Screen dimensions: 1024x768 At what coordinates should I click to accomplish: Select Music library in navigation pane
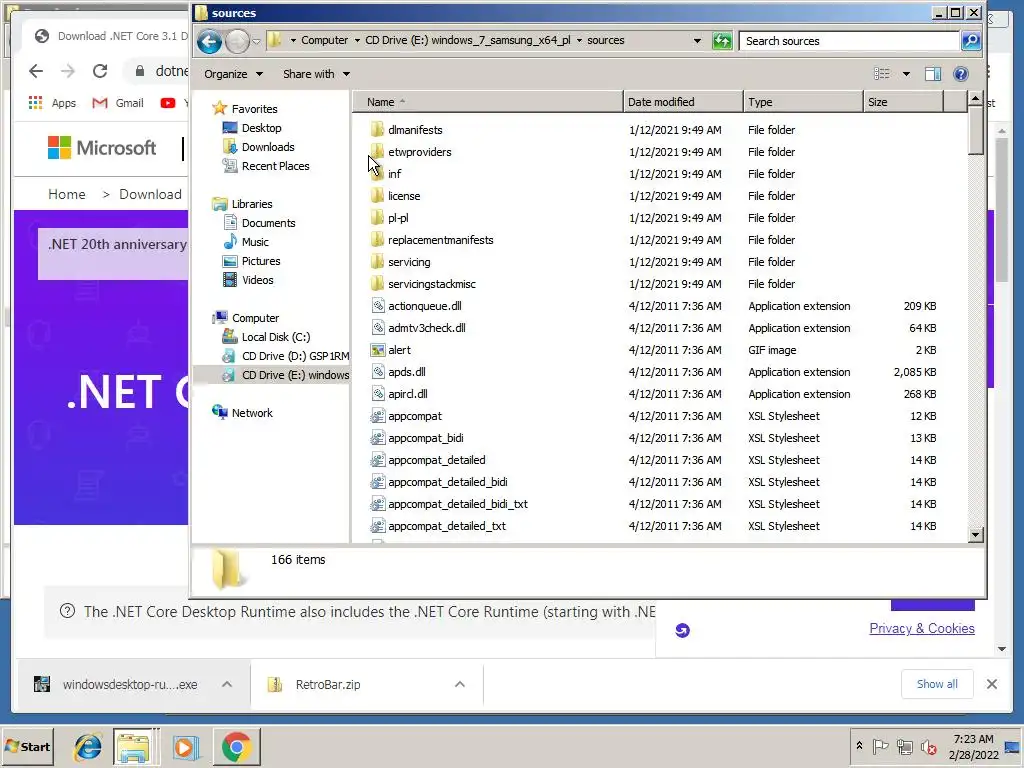pyautogui.click(x=255, y=242)
